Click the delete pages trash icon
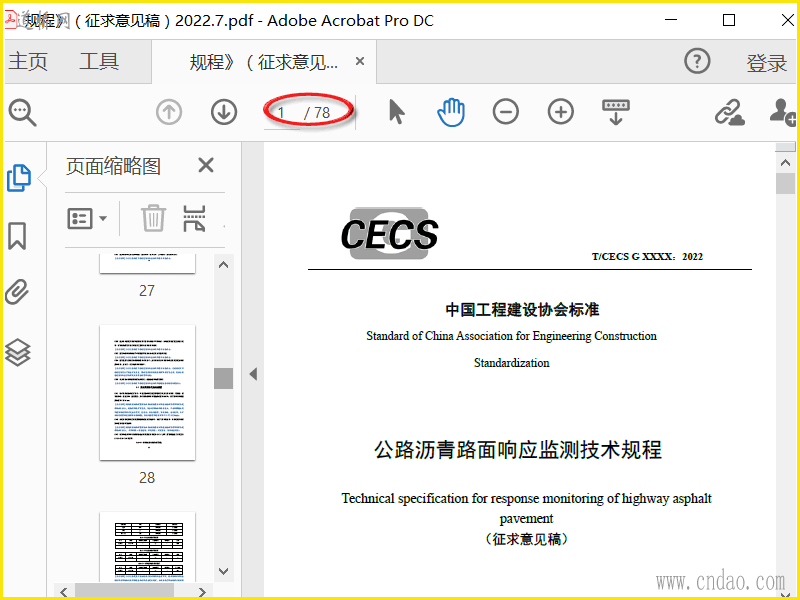 click(x=153, y=218)
